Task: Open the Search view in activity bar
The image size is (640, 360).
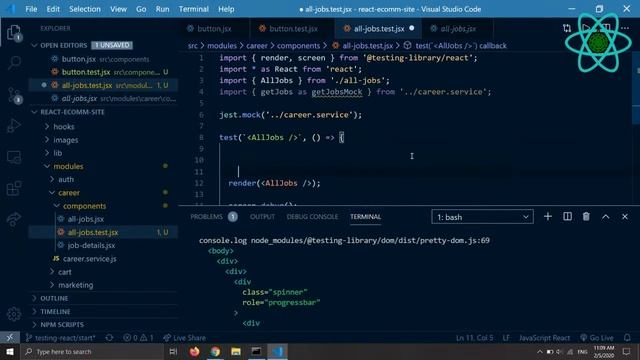Action: [14, 62]
